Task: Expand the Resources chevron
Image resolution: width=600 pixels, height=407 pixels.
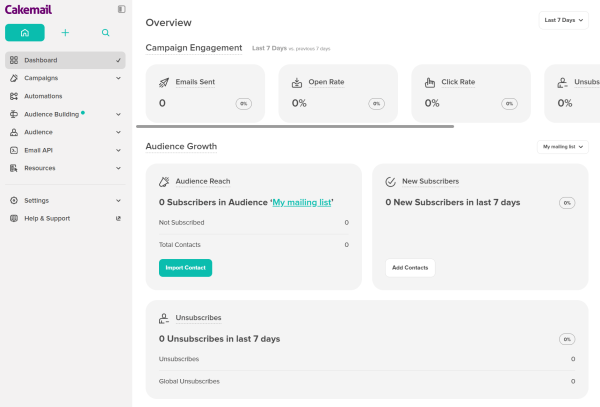Action: point(118,168)
